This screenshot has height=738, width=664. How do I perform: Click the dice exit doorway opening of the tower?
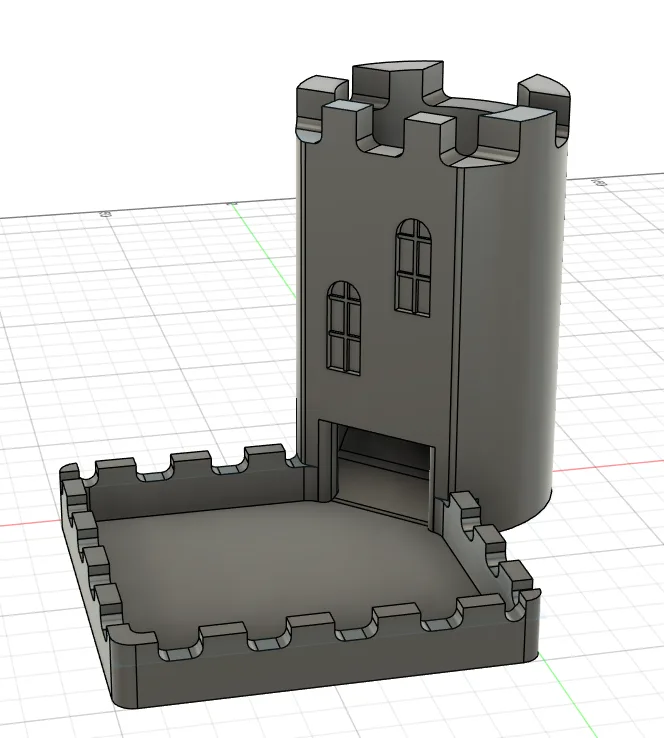coord(383,472)
